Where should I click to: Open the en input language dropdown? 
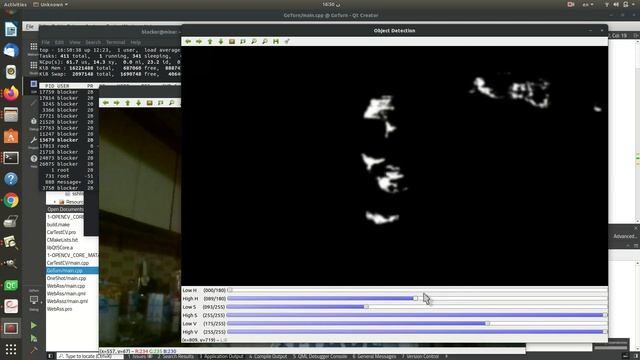[588, 4]
